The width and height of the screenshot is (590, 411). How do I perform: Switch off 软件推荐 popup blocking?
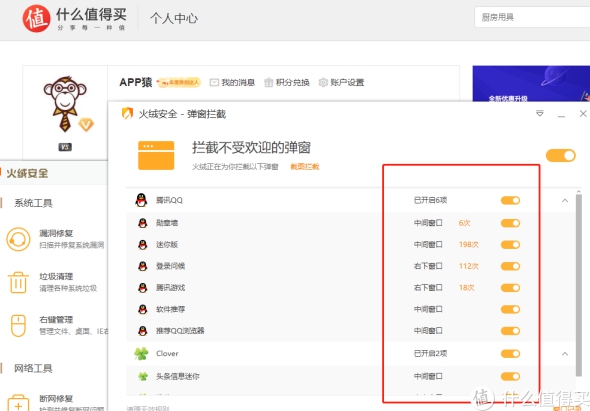tap(510, 309)
